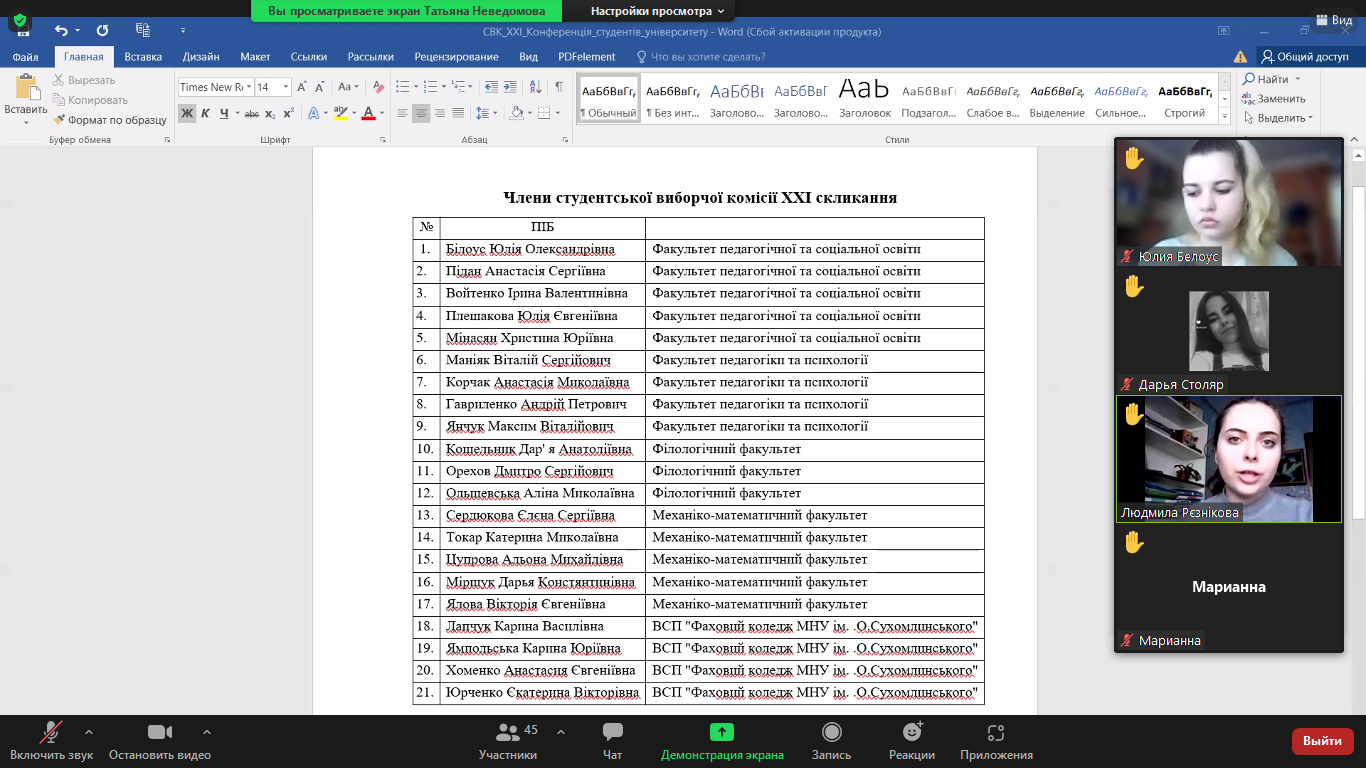Click Общий доступ share button

click(x=1304, y=57)
